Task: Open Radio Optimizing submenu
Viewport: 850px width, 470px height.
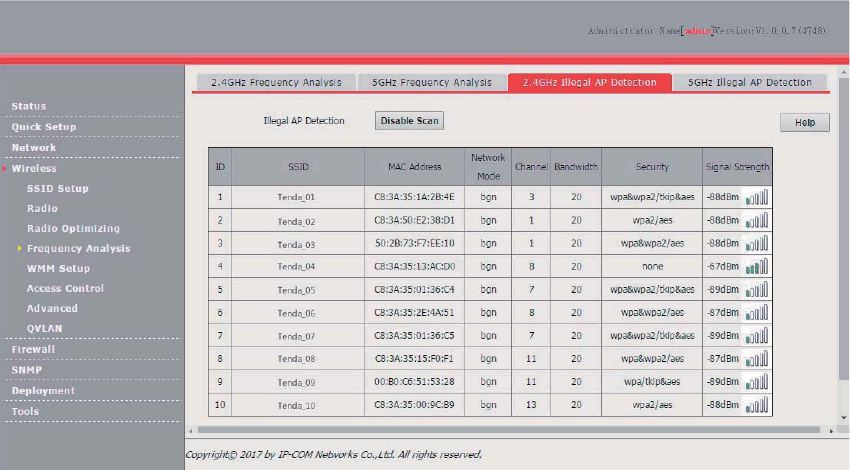Action: pos(73,229)
